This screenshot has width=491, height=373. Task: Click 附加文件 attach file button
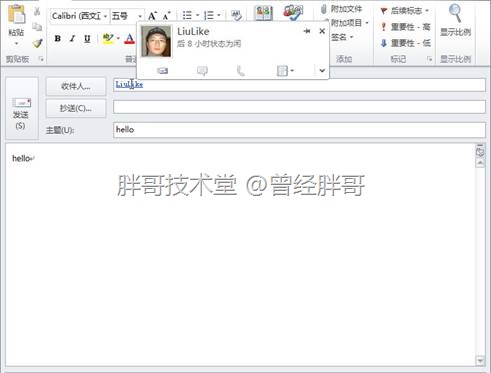341,9
